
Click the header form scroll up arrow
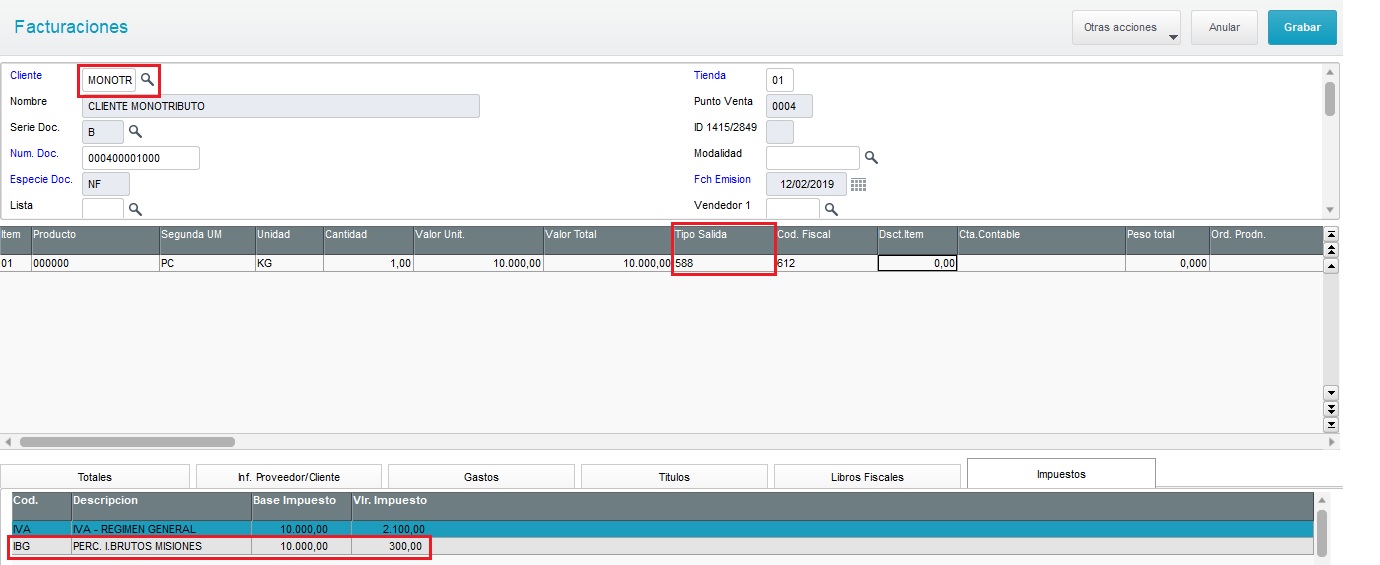pos(1329,73)
